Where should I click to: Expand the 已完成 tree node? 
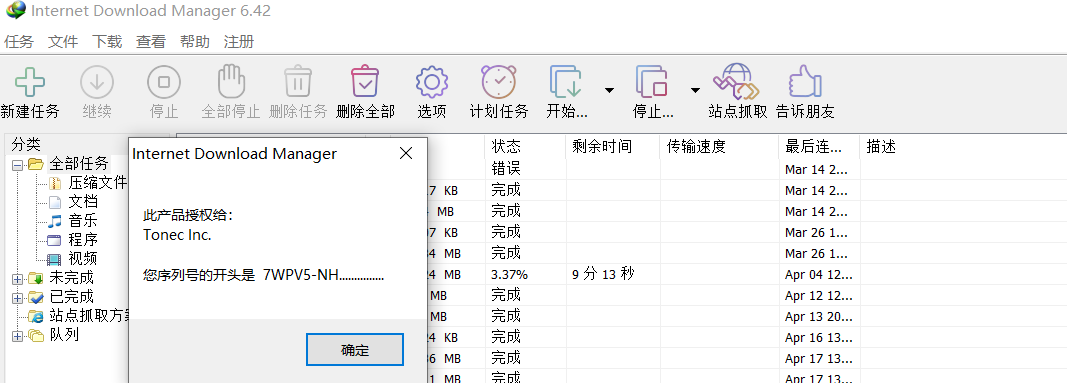point(17,297)
